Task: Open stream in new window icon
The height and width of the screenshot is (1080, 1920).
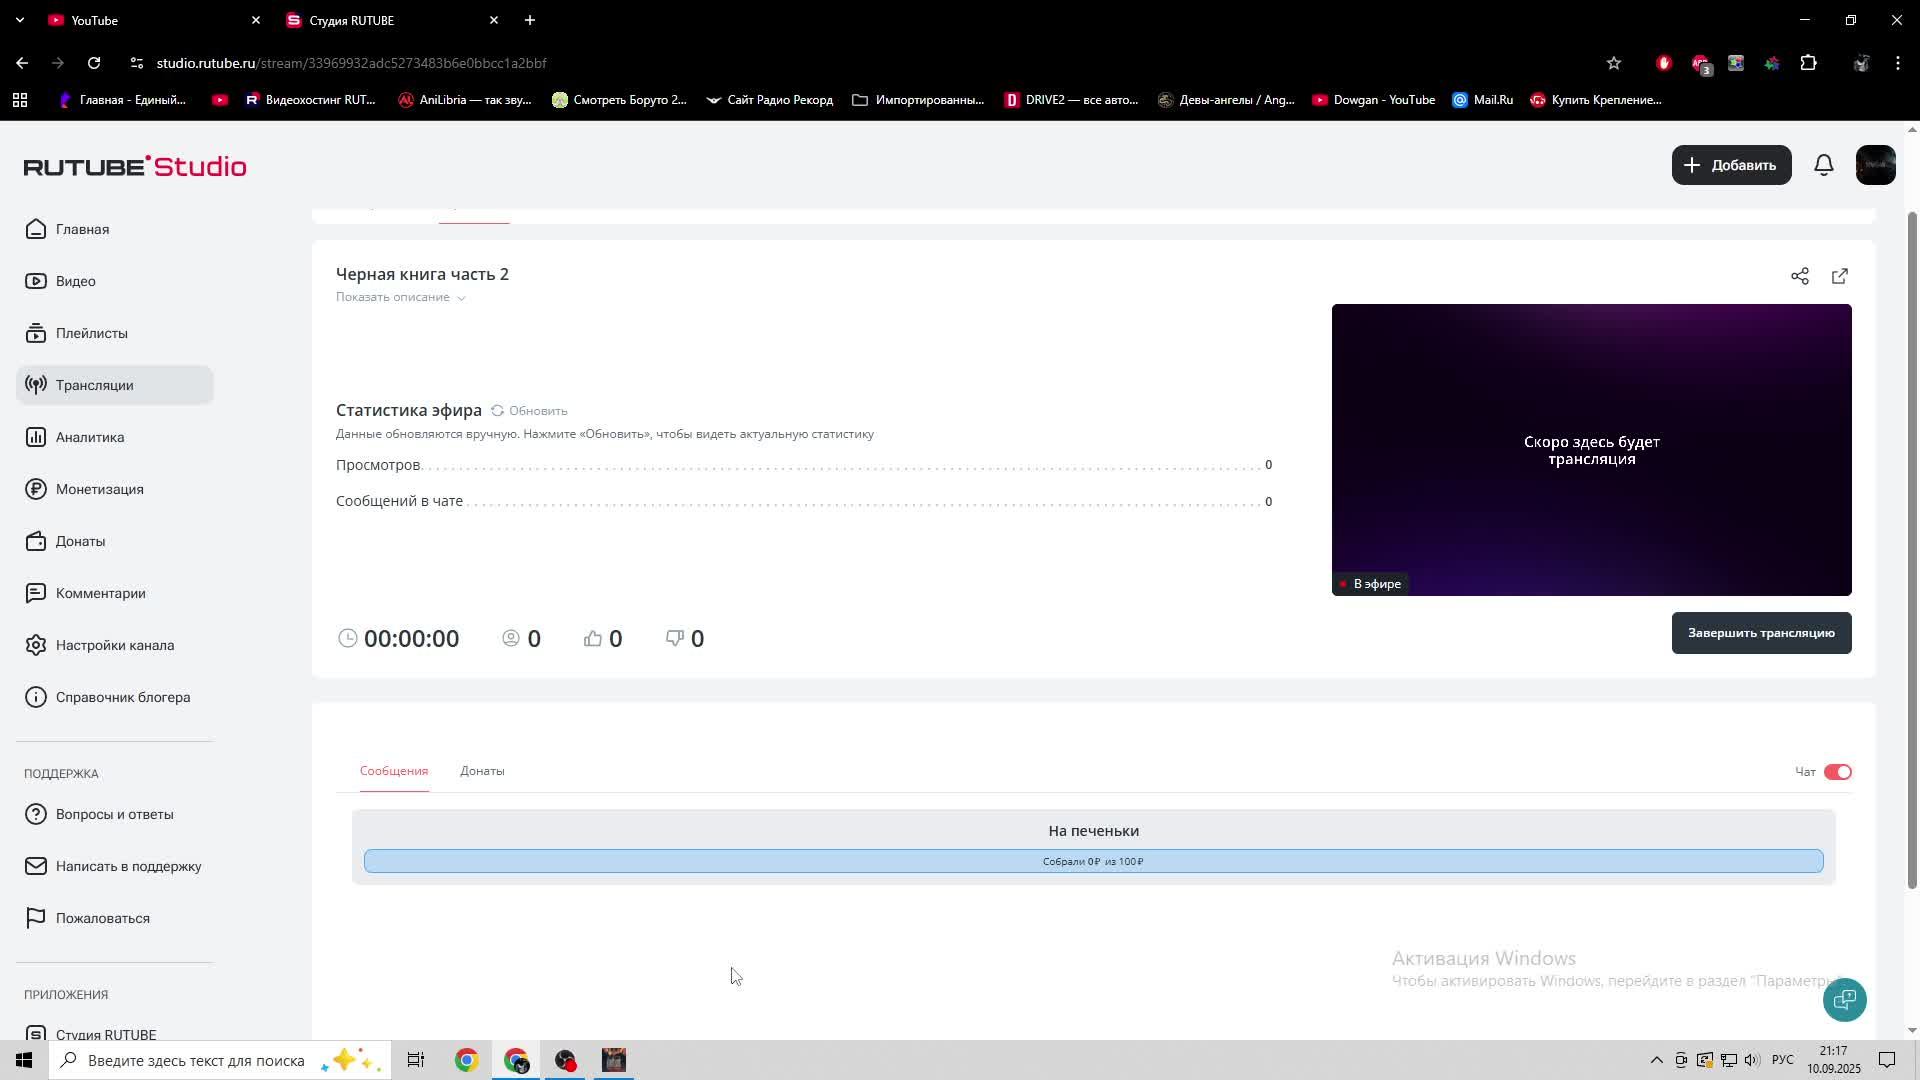Action: (1839, 276)
